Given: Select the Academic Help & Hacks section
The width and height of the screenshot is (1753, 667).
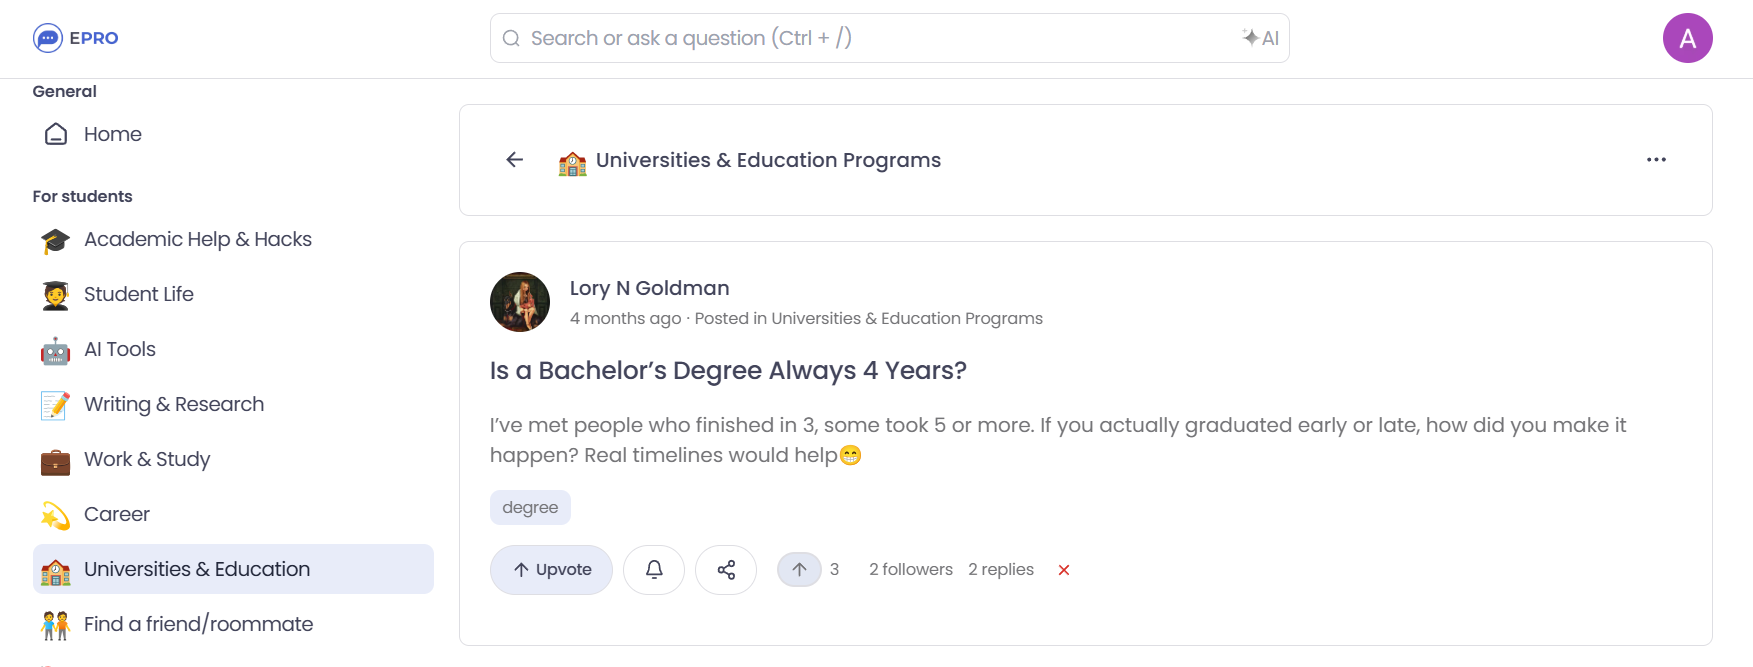Looking at the screenshot, I should point(197,240).
